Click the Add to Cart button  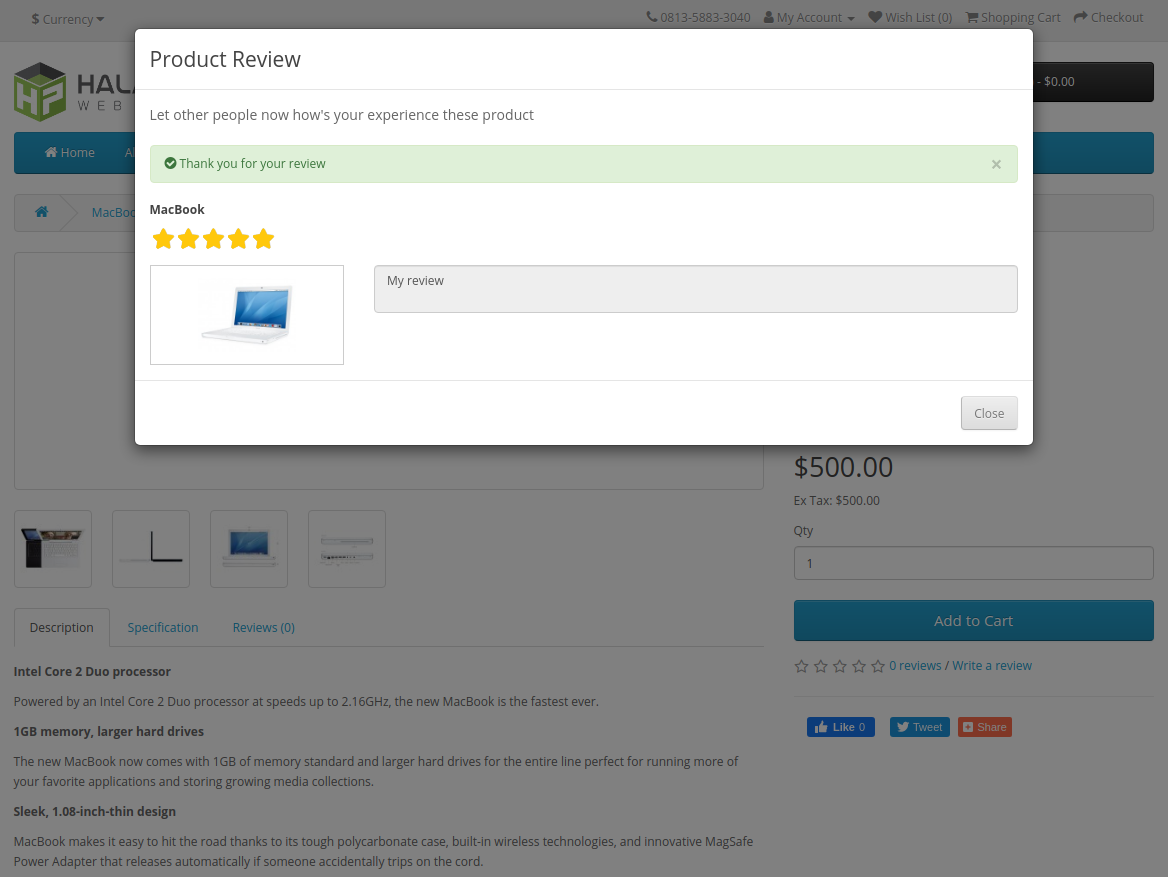pos(973,621)
